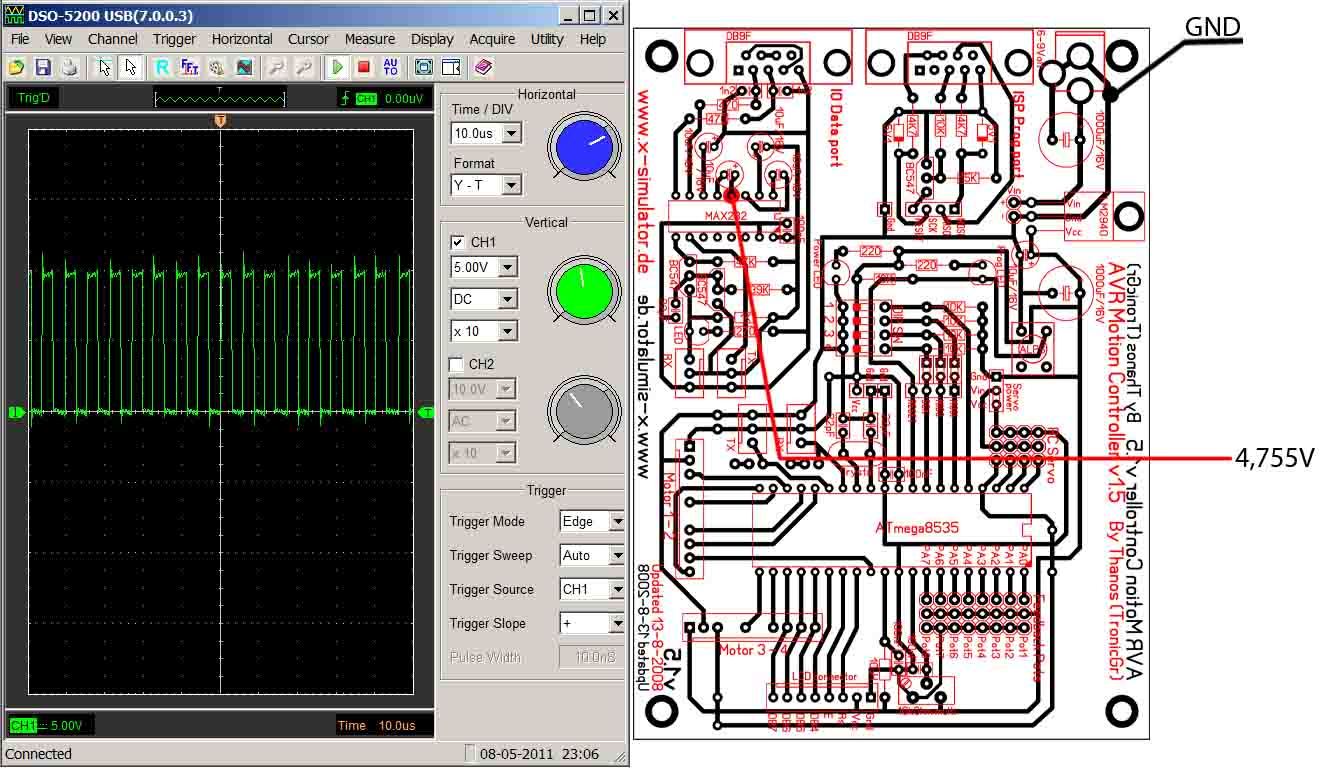Open the Display menu
This screenshot has height=768, width=1340.
point(432,39)
